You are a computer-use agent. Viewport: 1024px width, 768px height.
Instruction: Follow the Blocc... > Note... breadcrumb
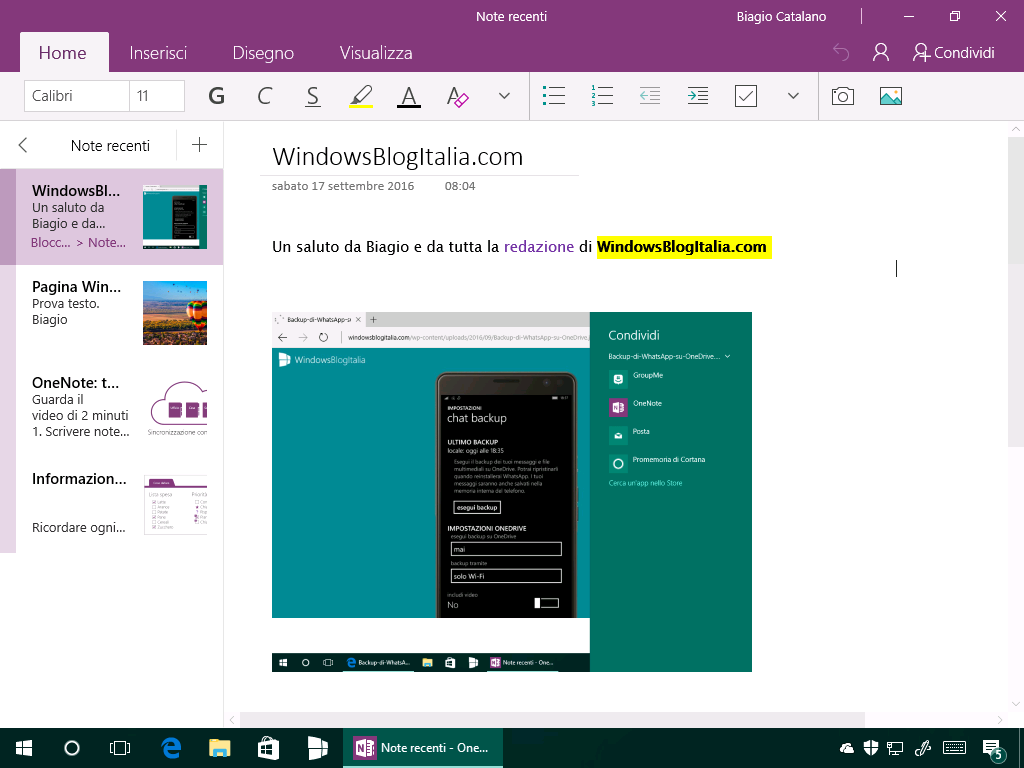78,243
